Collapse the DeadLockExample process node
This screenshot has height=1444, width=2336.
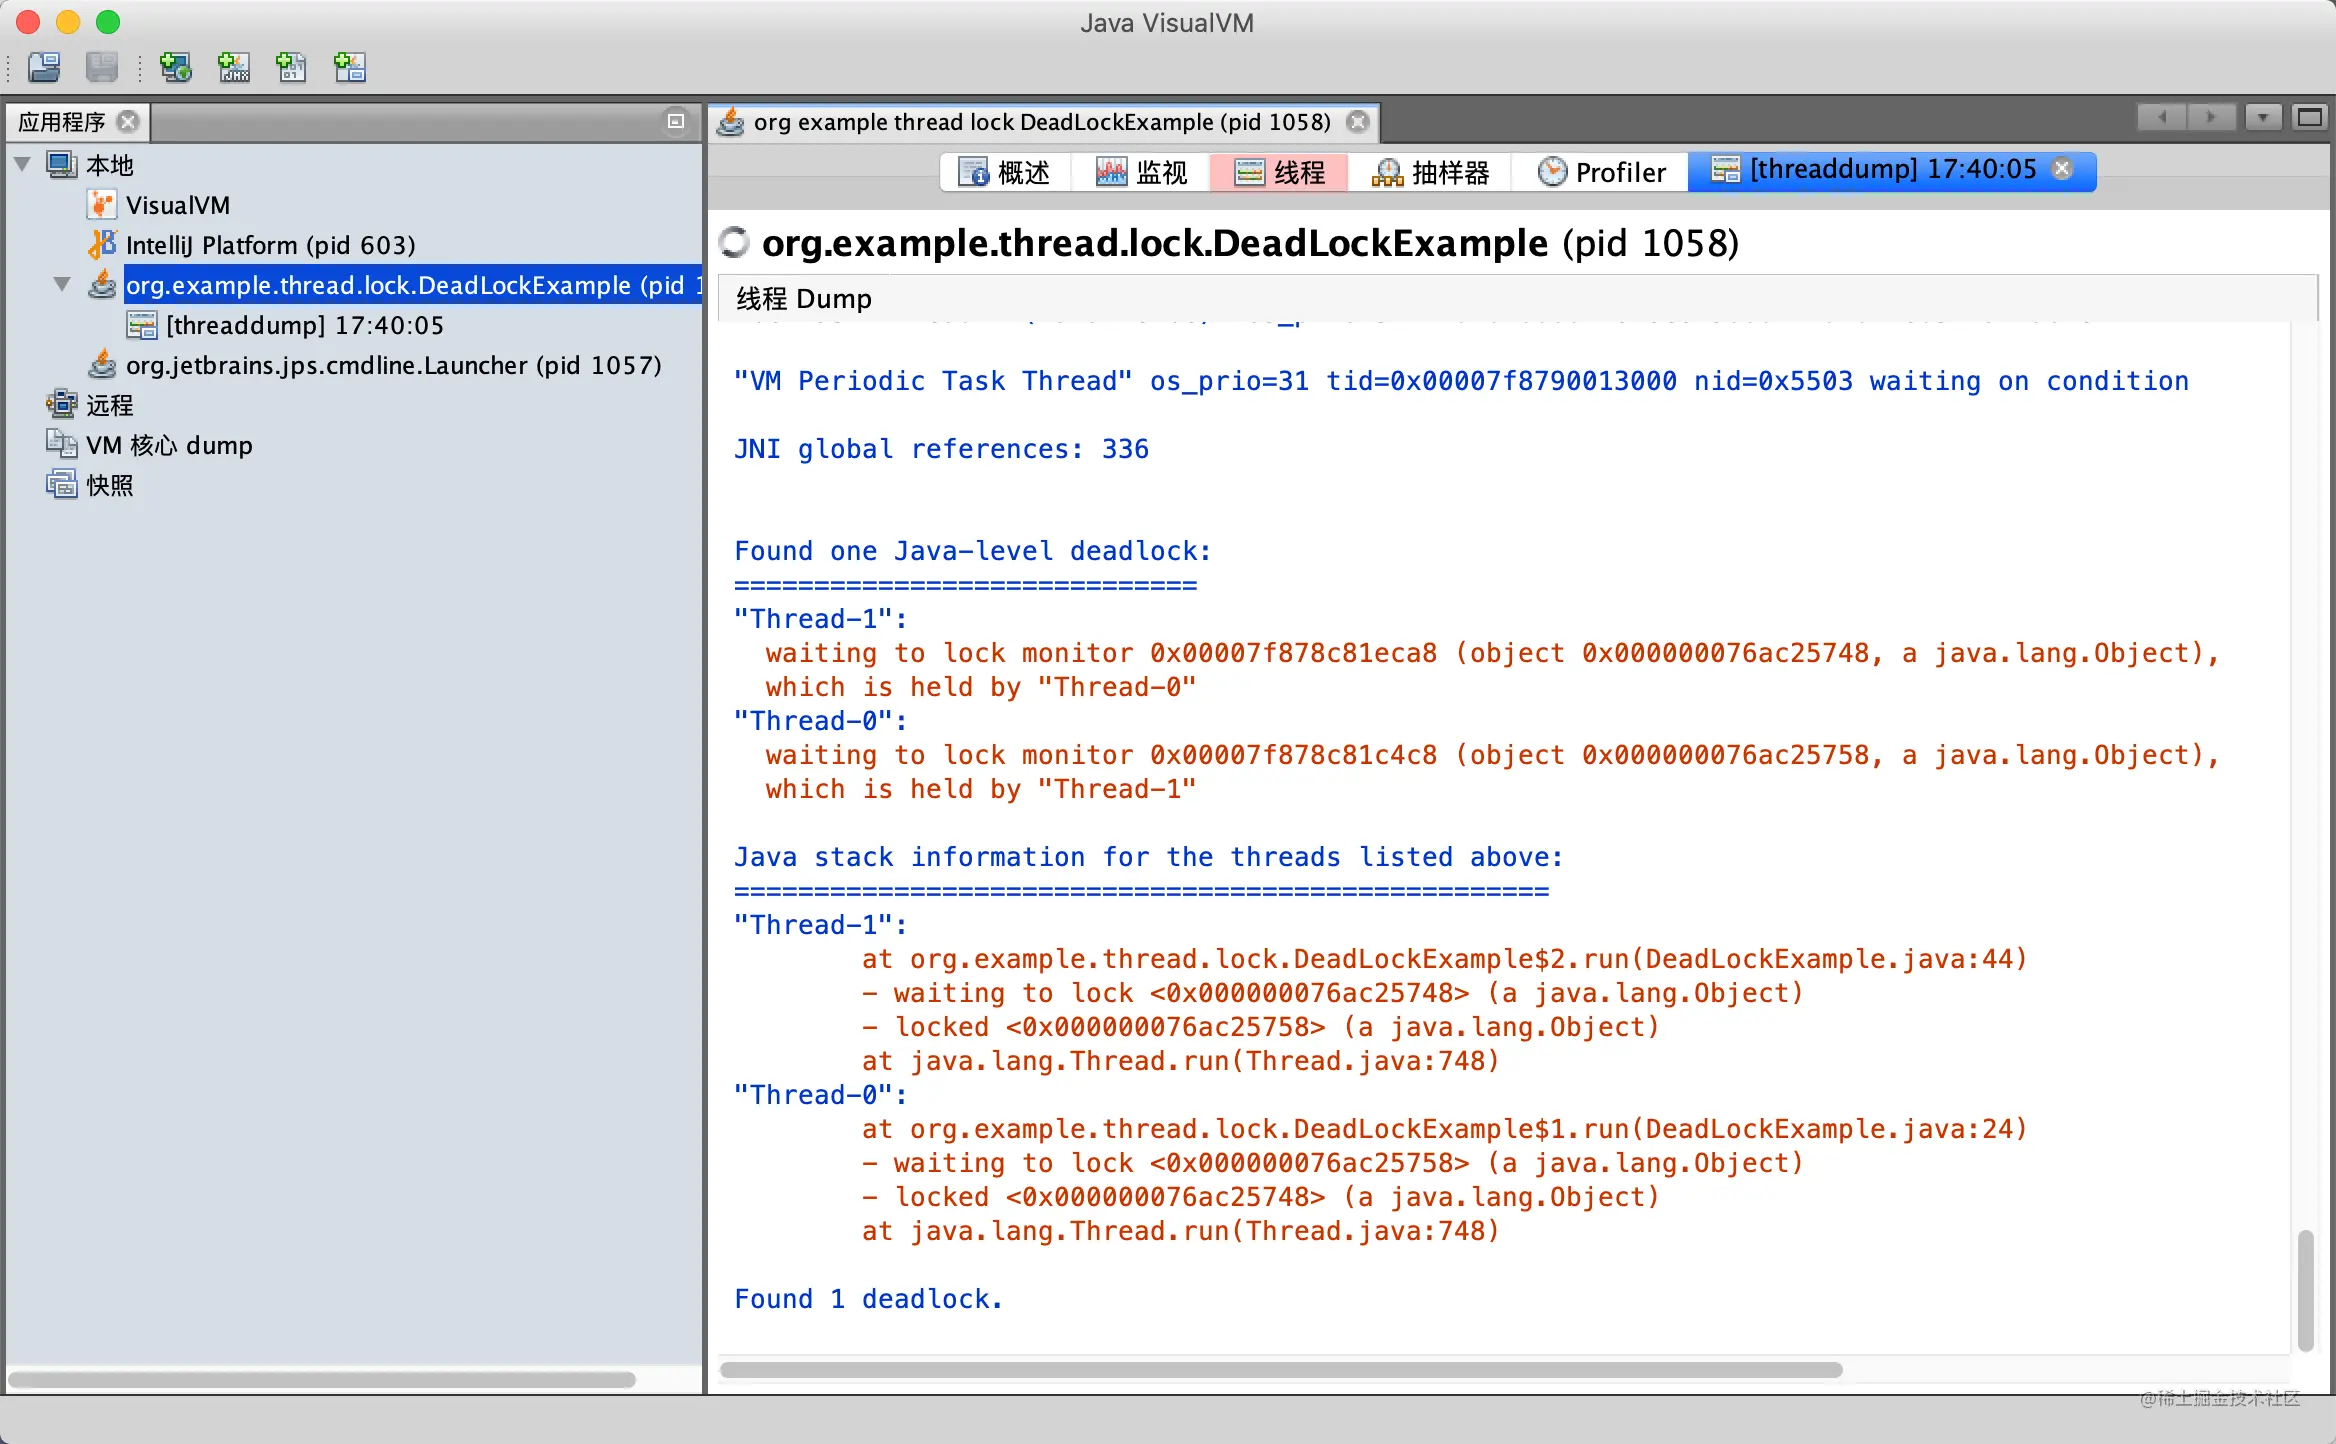coord(62,285)
